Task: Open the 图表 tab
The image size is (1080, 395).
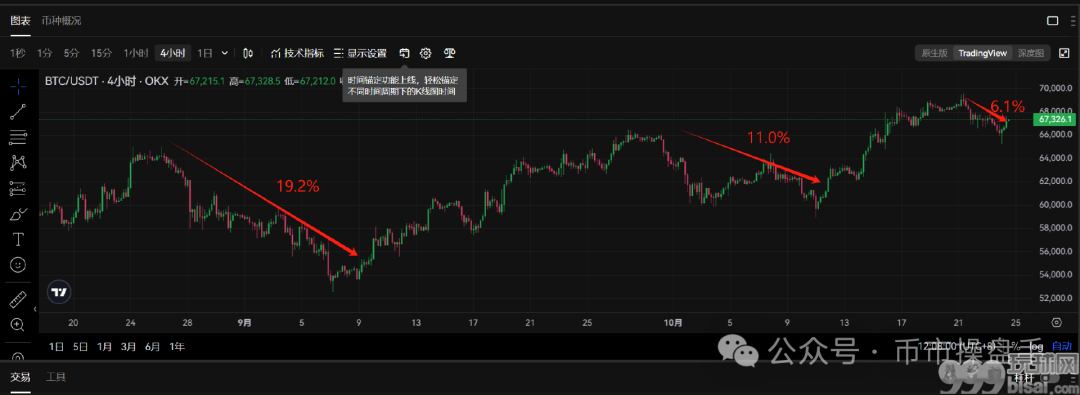Action: 20,21
